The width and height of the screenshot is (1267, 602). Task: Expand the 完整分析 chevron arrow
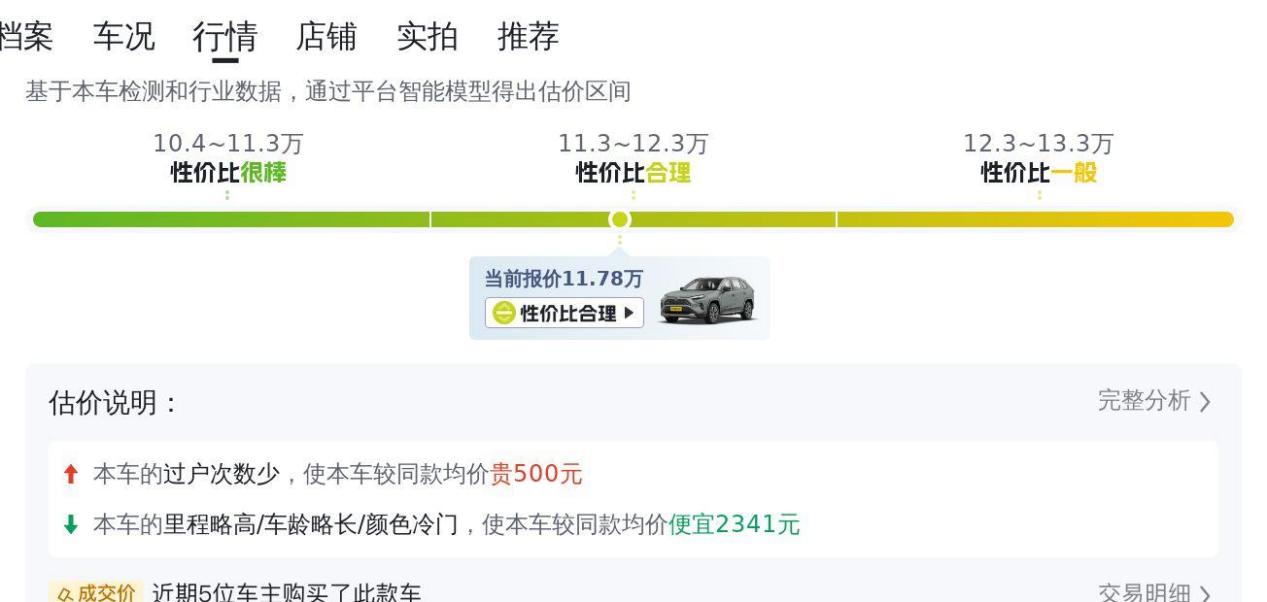pos(1205,402)
